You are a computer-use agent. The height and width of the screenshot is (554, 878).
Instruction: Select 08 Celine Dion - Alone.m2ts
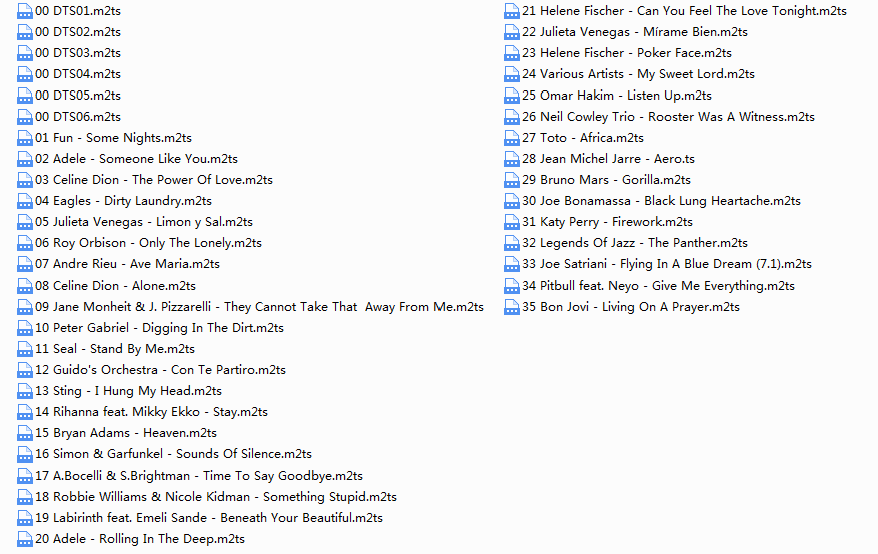click(x=115, y=286)
